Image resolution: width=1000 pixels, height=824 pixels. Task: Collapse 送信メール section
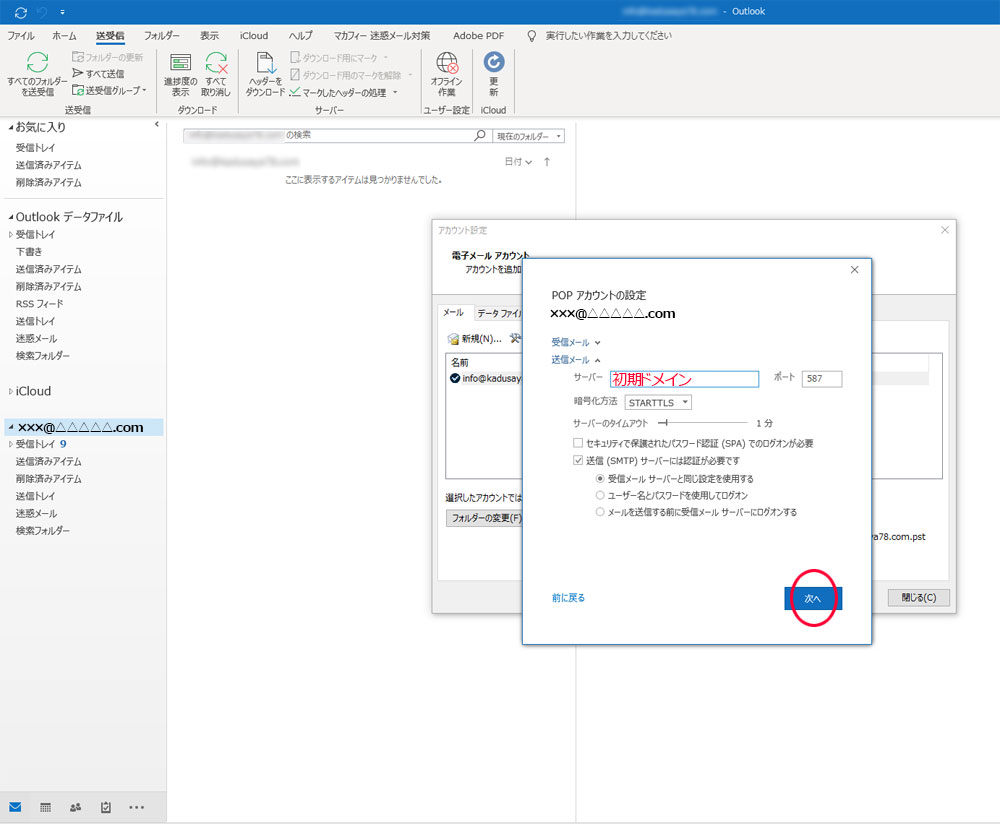click(576, 360)
